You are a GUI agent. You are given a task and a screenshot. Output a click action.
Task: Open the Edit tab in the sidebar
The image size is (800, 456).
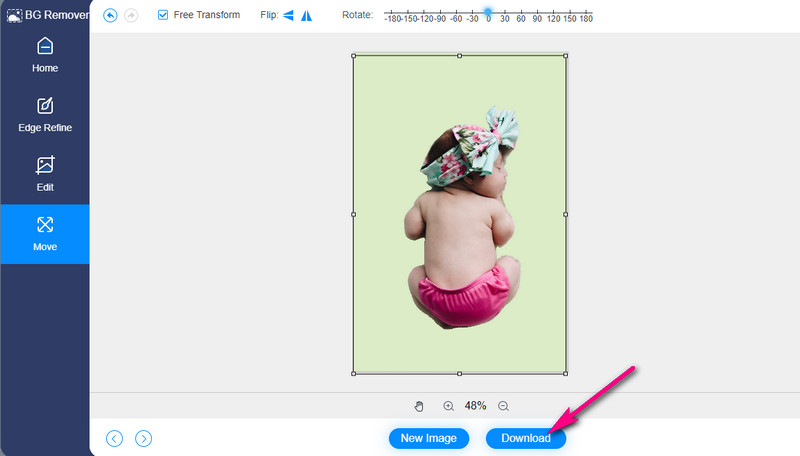coord(45,174)
